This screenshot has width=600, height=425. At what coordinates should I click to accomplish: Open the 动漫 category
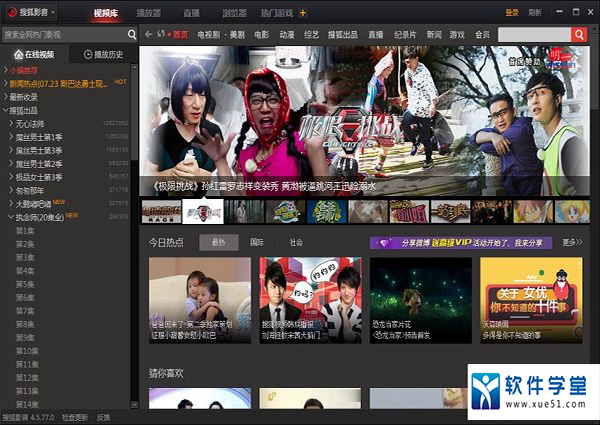point(287,35)
